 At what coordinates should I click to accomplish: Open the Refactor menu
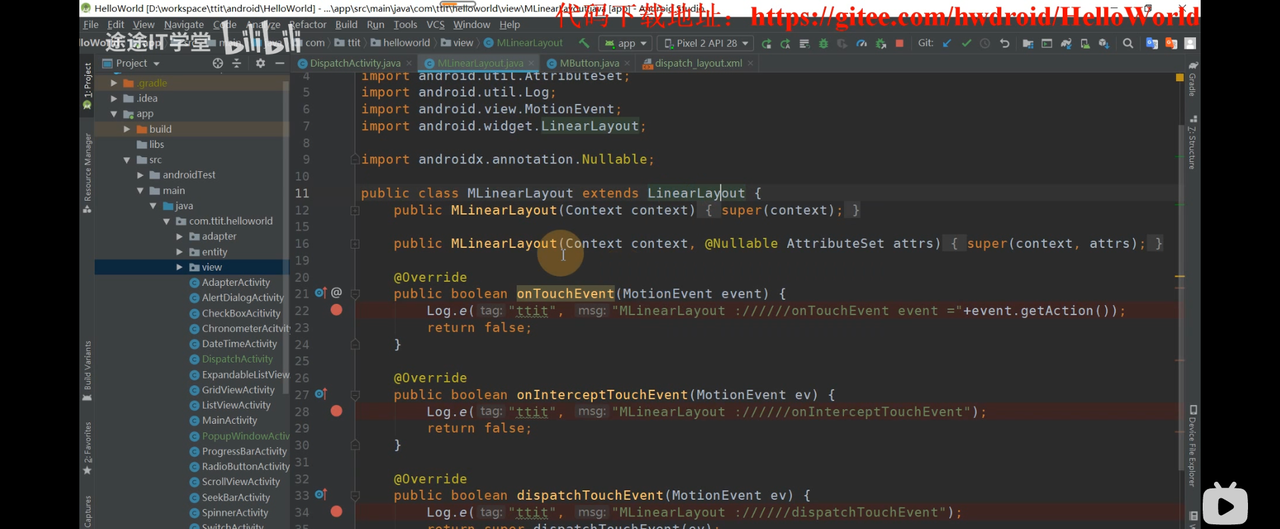pos(307,24)
